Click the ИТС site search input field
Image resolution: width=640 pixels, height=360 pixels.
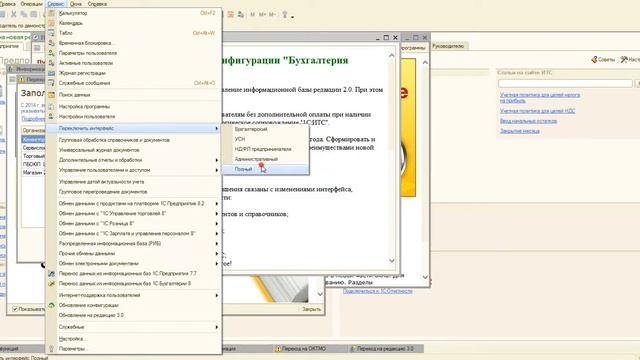click(x=565, y=83)
